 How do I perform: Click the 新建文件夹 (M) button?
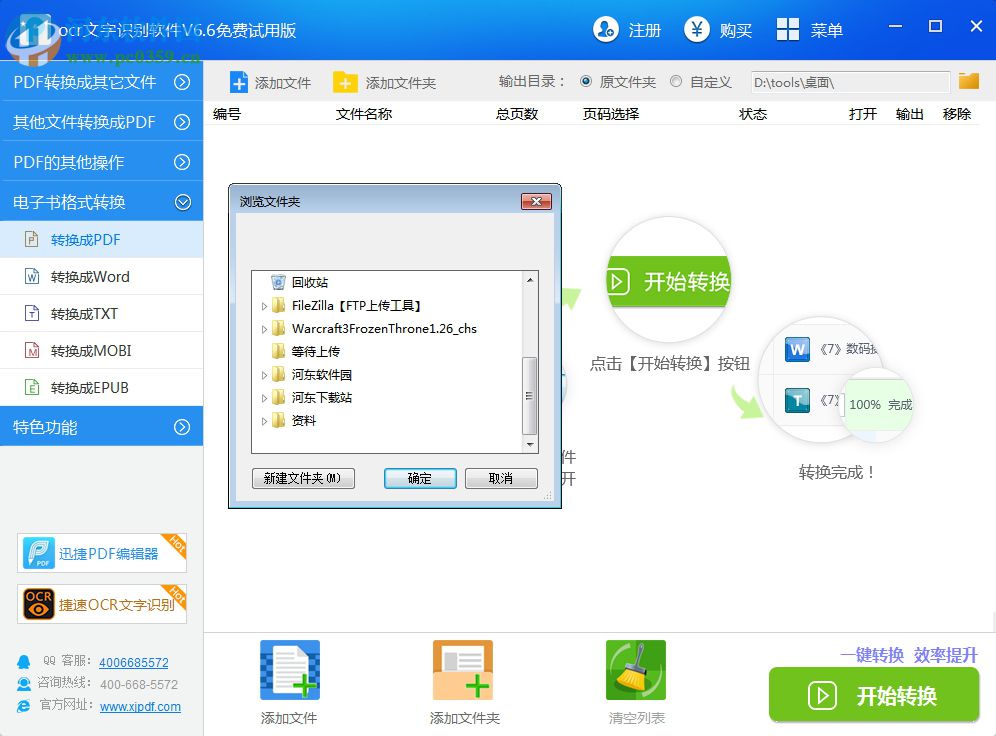(303, 478)
